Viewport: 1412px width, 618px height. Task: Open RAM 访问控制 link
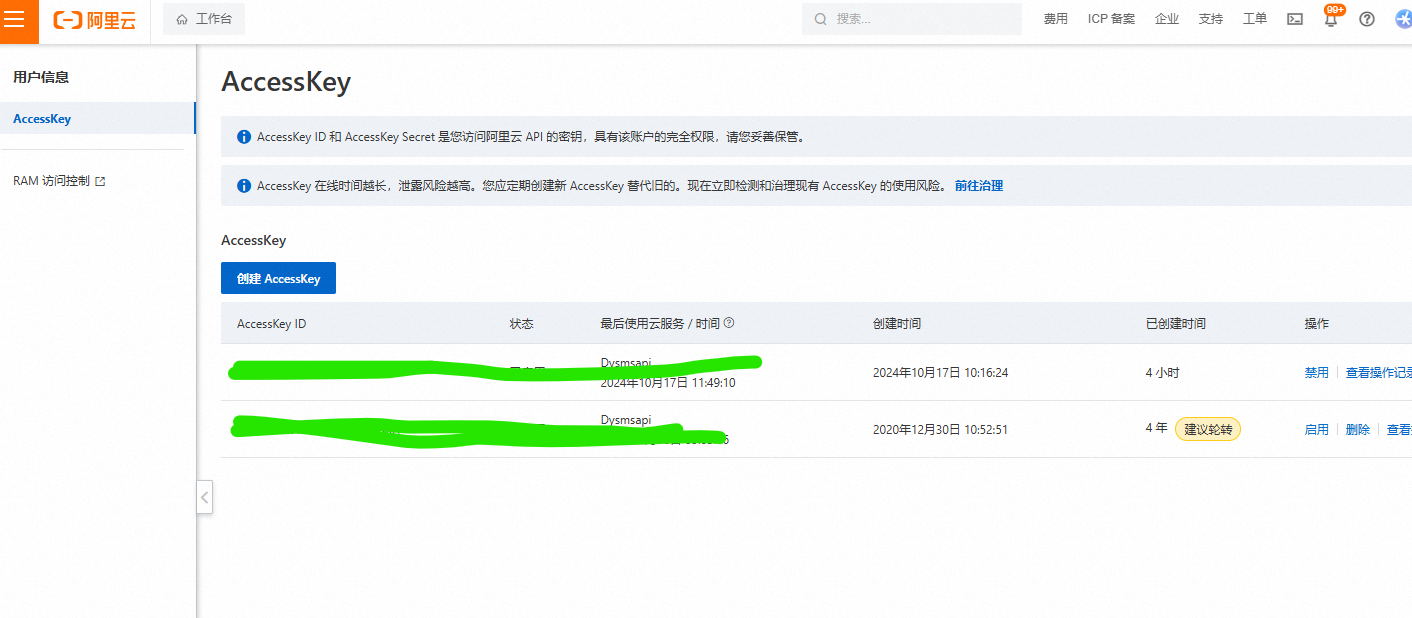[51, 181]
